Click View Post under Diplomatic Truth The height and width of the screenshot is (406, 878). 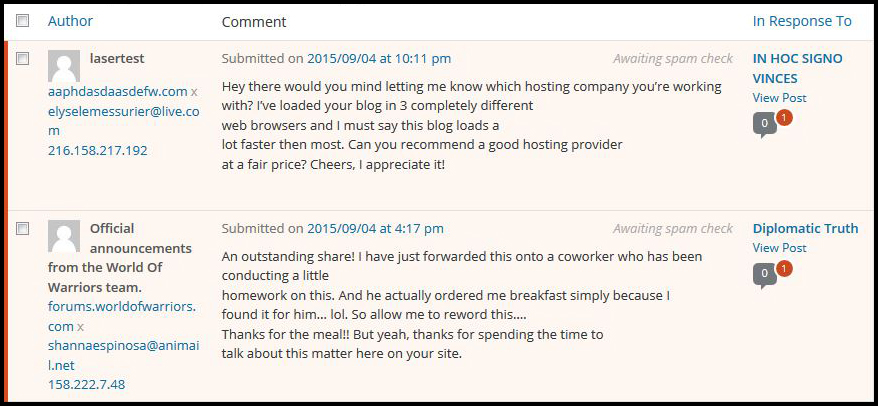[779, 248]
